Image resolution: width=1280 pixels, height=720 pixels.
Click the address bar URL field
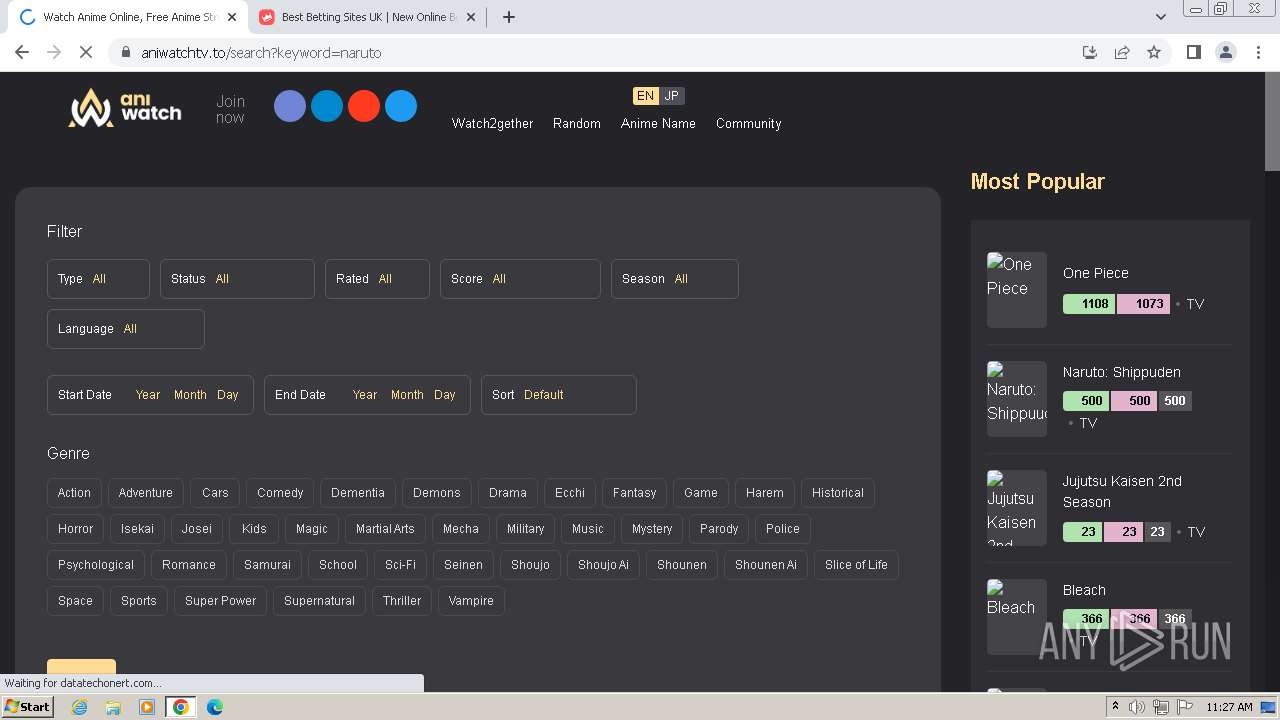point(600,52)
